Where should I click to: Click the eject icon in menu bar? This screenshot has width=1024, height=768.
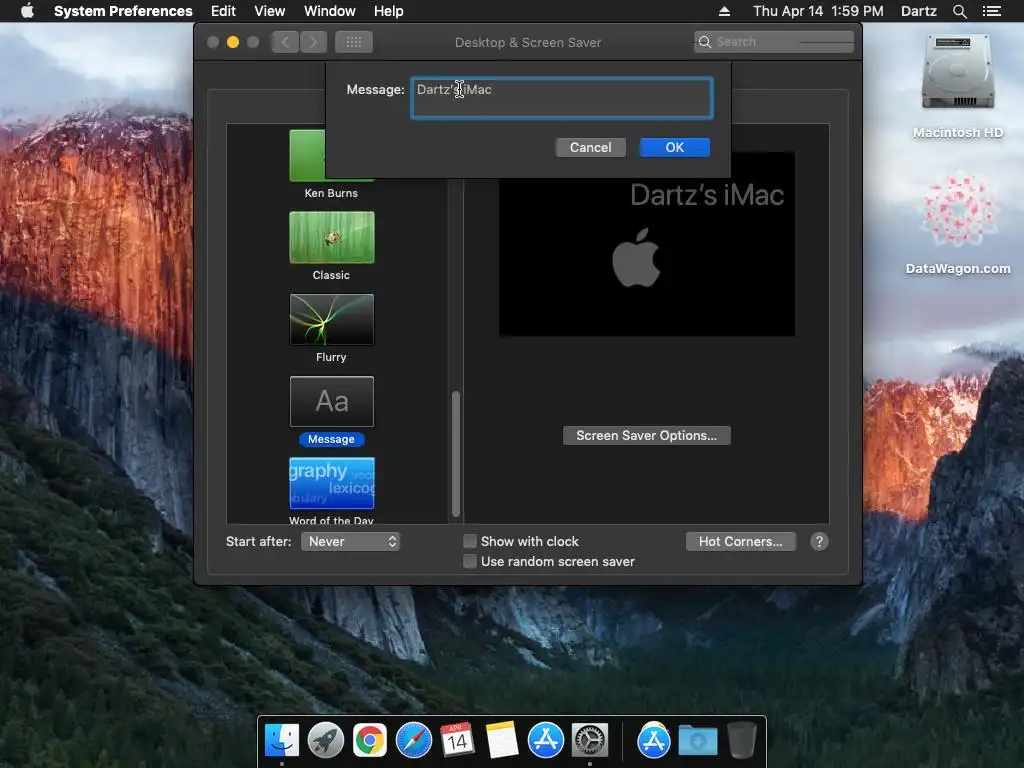[724, 11]
